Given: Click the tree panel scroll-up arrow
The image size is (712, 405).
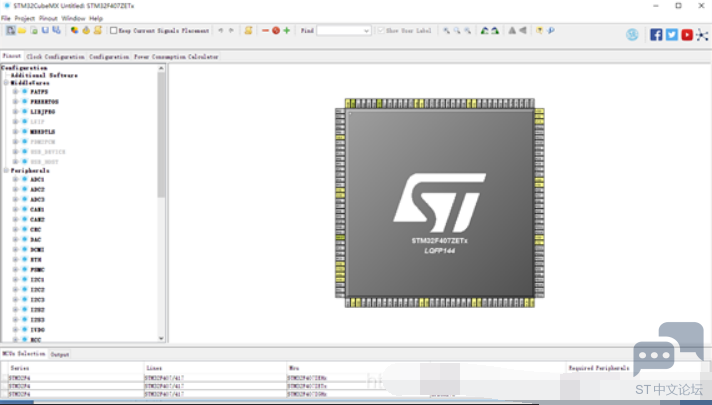Looking at the screenshot, I should click(161, 68).
